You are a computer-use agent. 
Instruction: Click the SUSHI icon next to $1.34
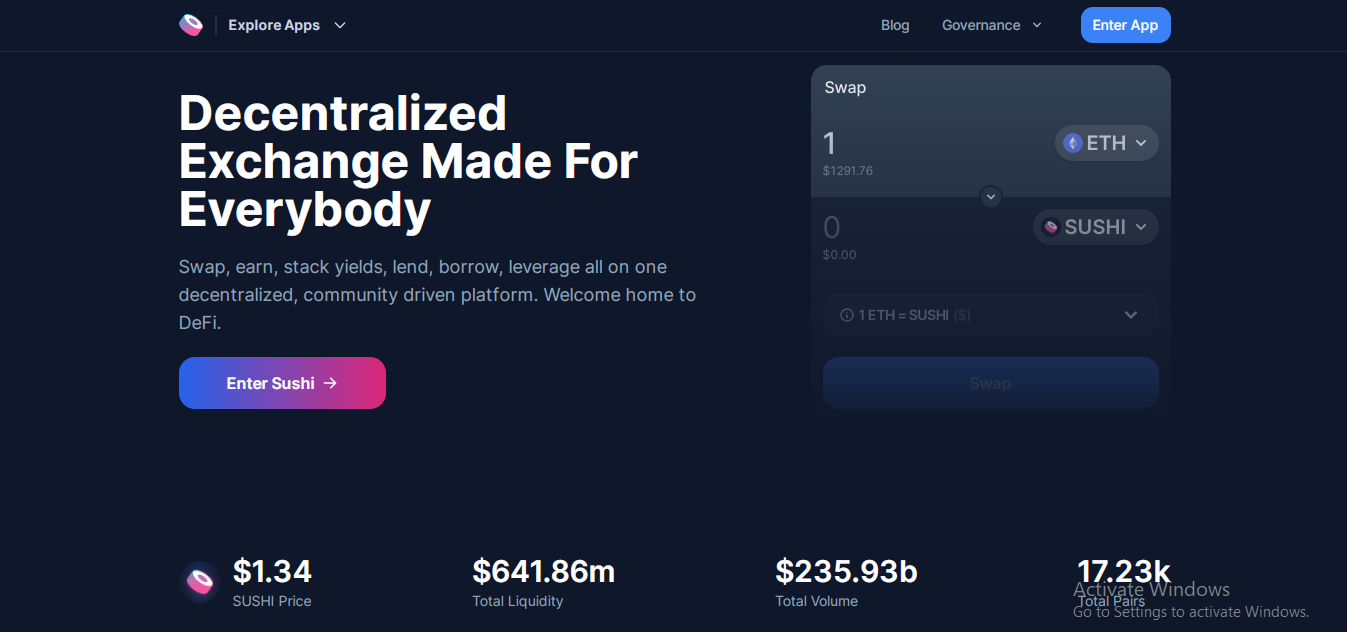201,582
